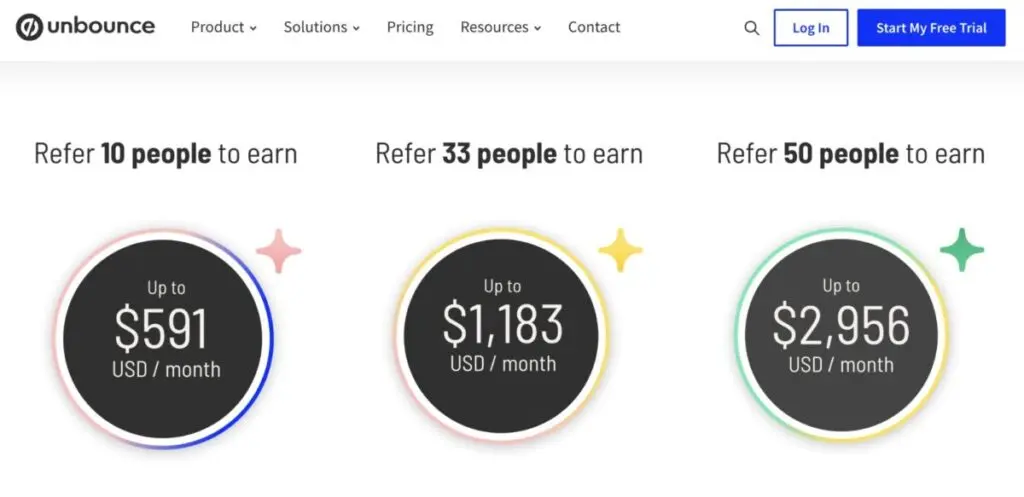Screen dimensions: 1024x497
Task: Click the pink sparkle star icon
Action: coord(279,250)
